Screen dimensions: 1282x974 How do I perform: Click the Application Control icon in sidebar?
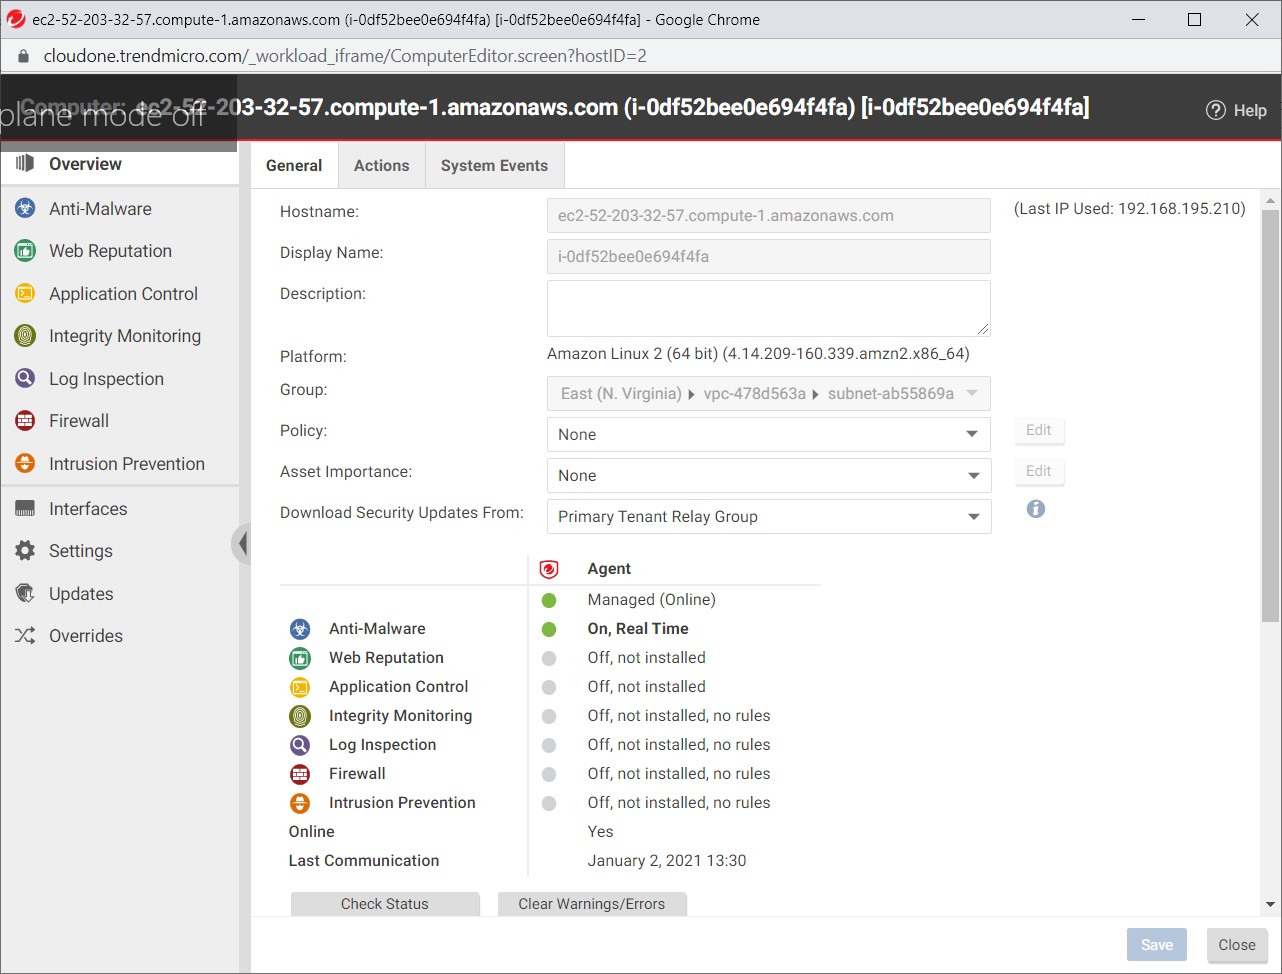tap(25, 294)
